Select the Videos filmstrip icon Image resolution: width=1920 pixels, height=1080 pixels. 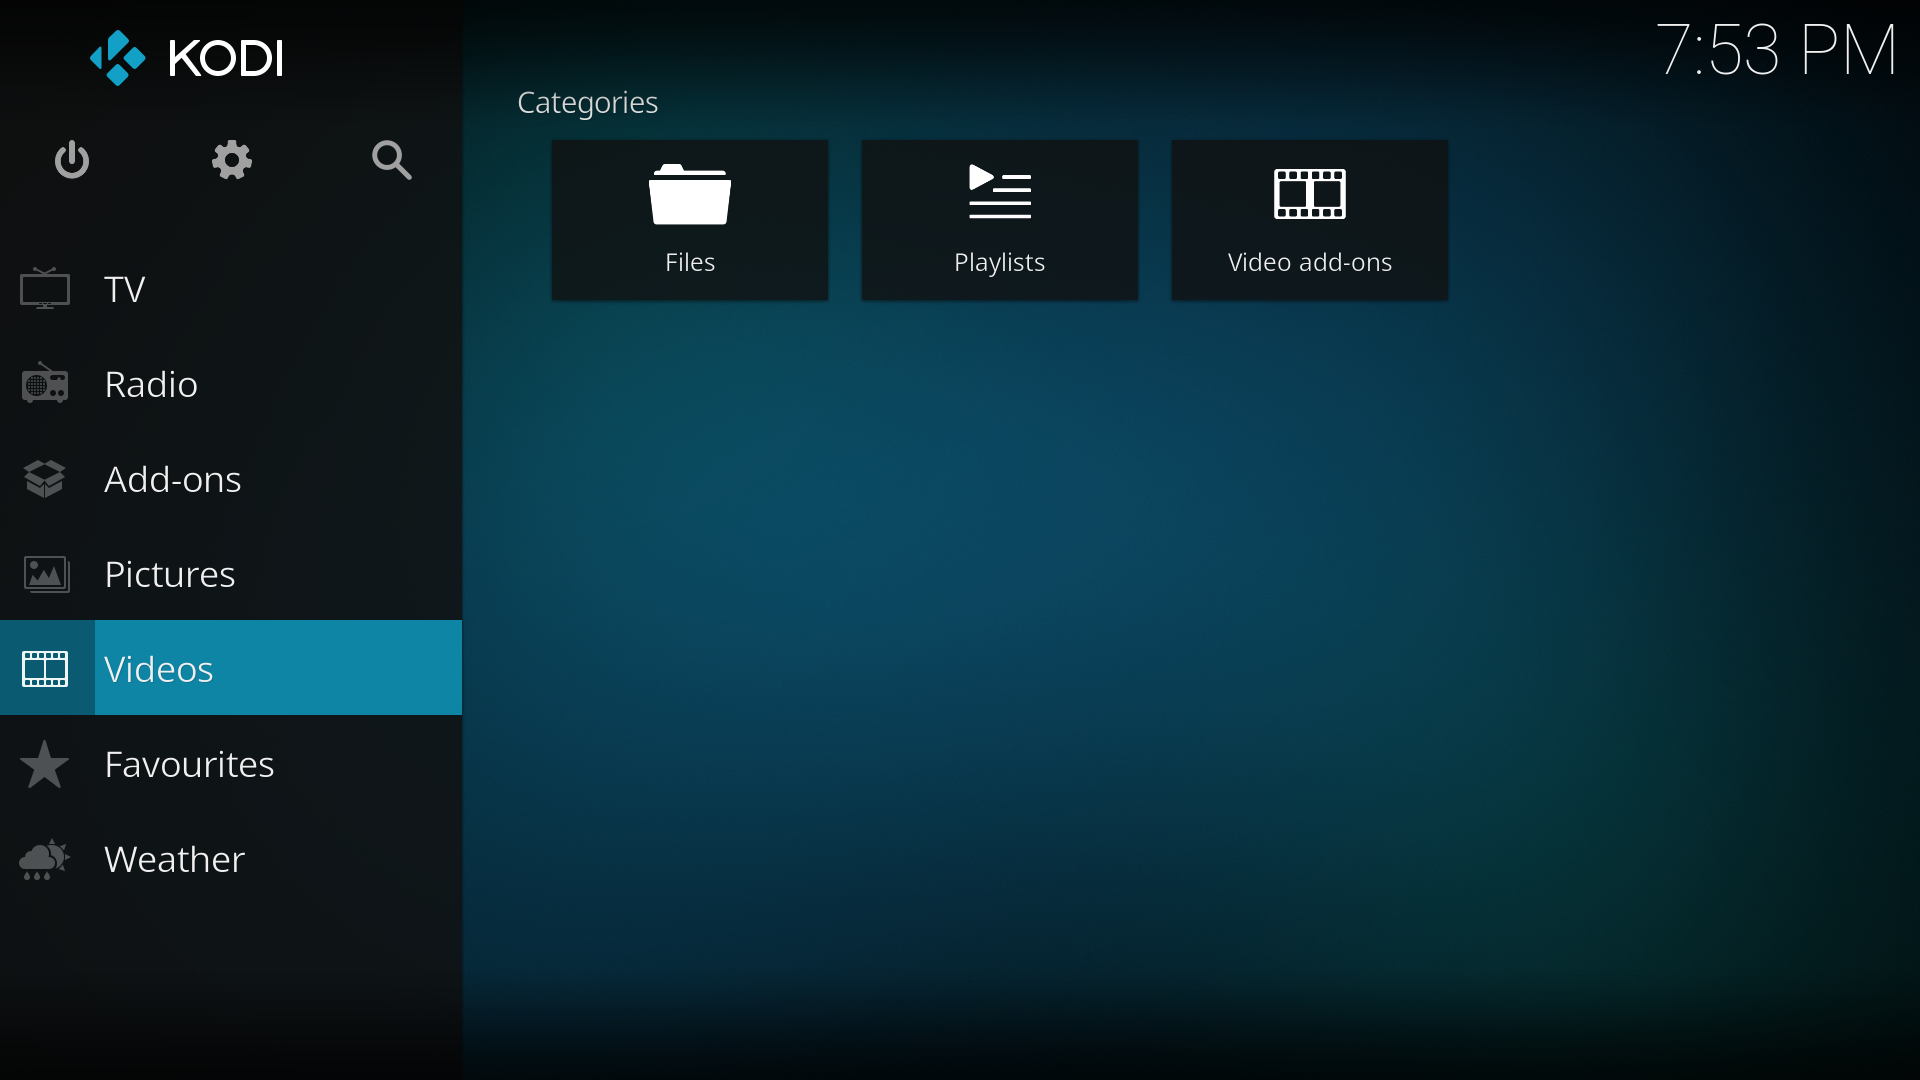click(x=44, y=668)
